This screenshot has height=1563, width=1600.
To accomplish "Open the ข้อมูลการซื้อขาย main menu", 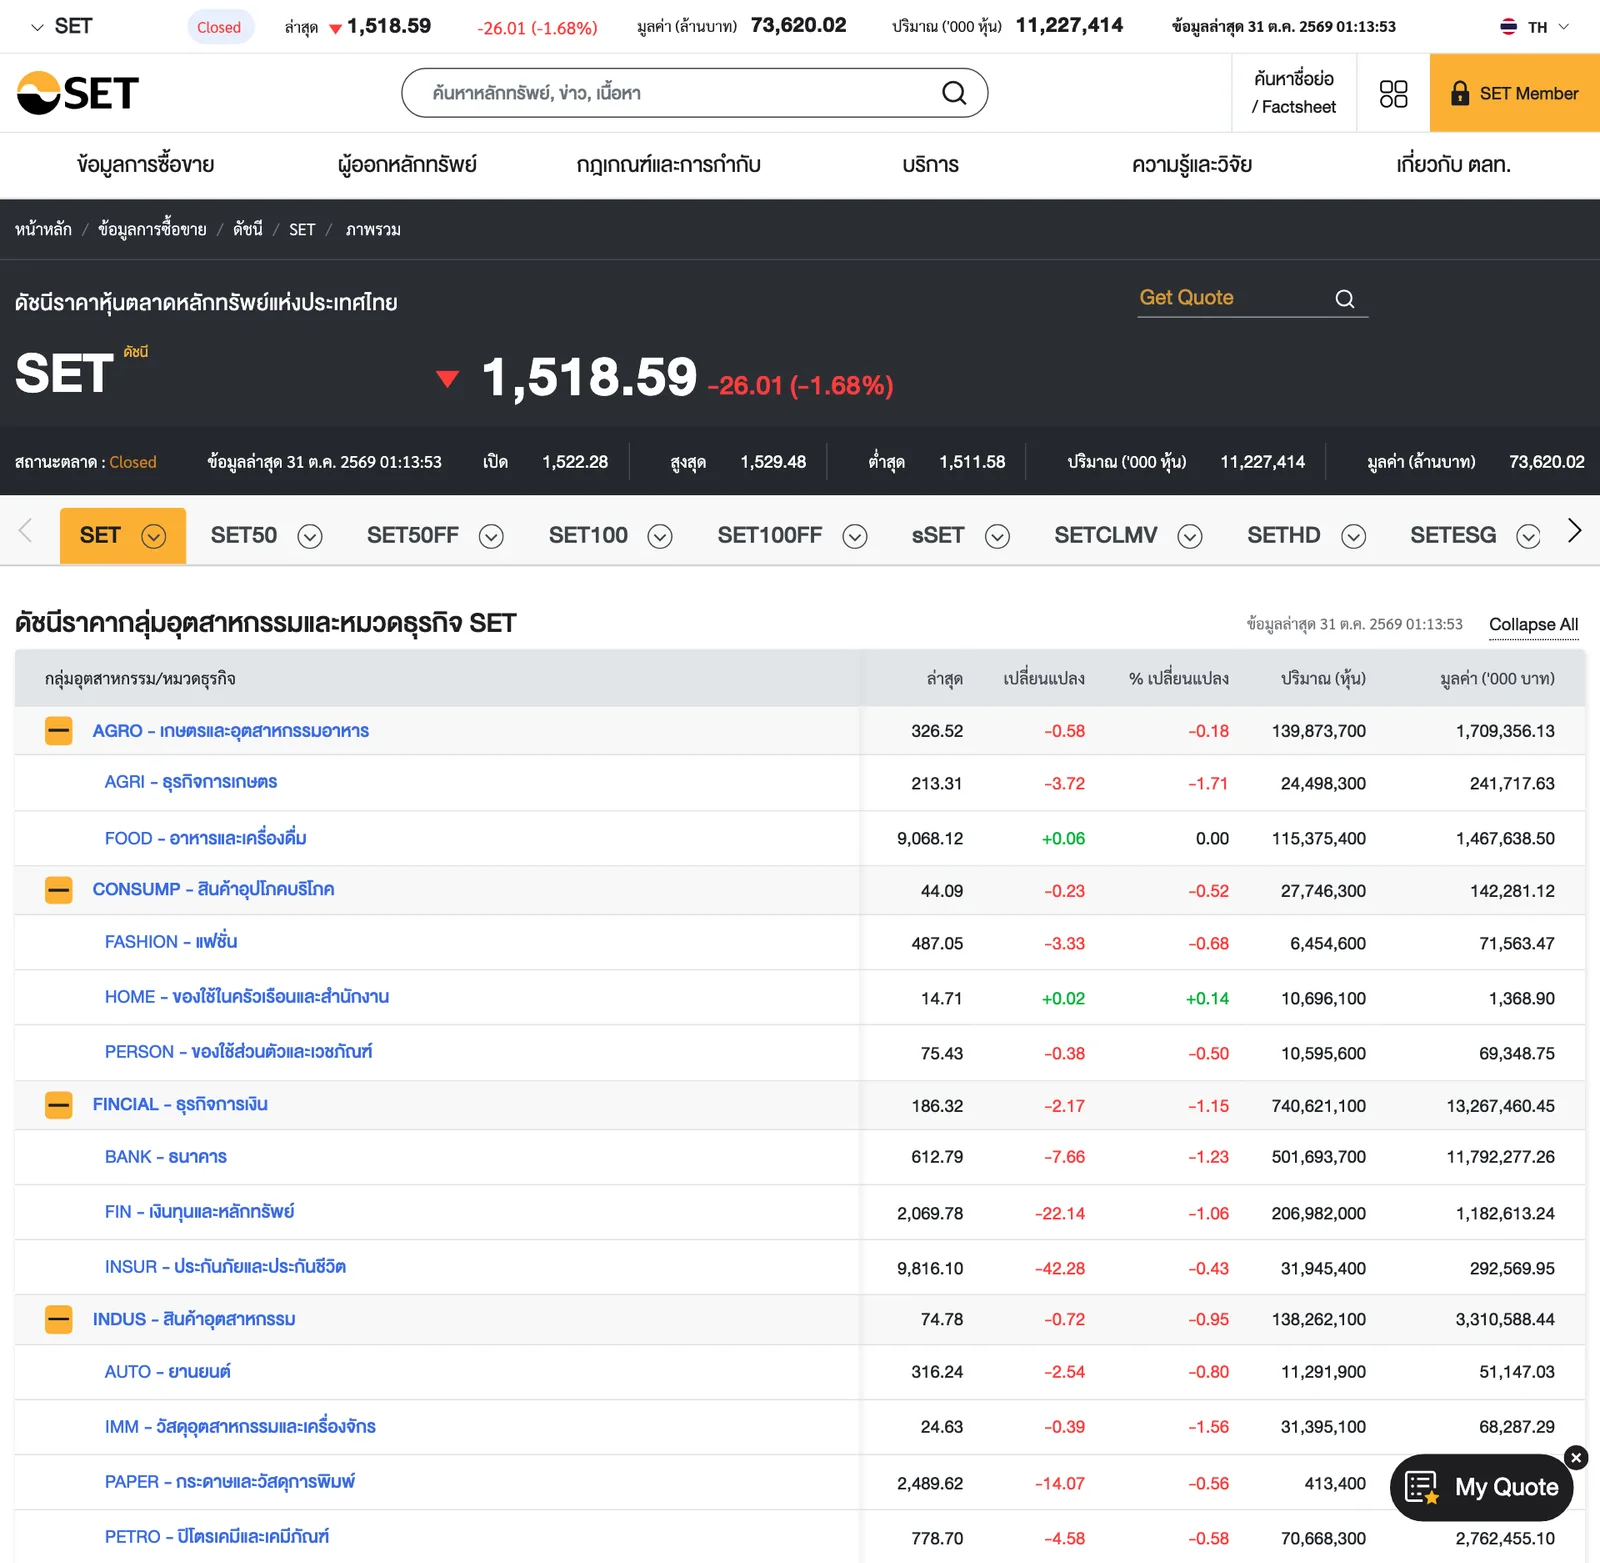I will 146,165.
